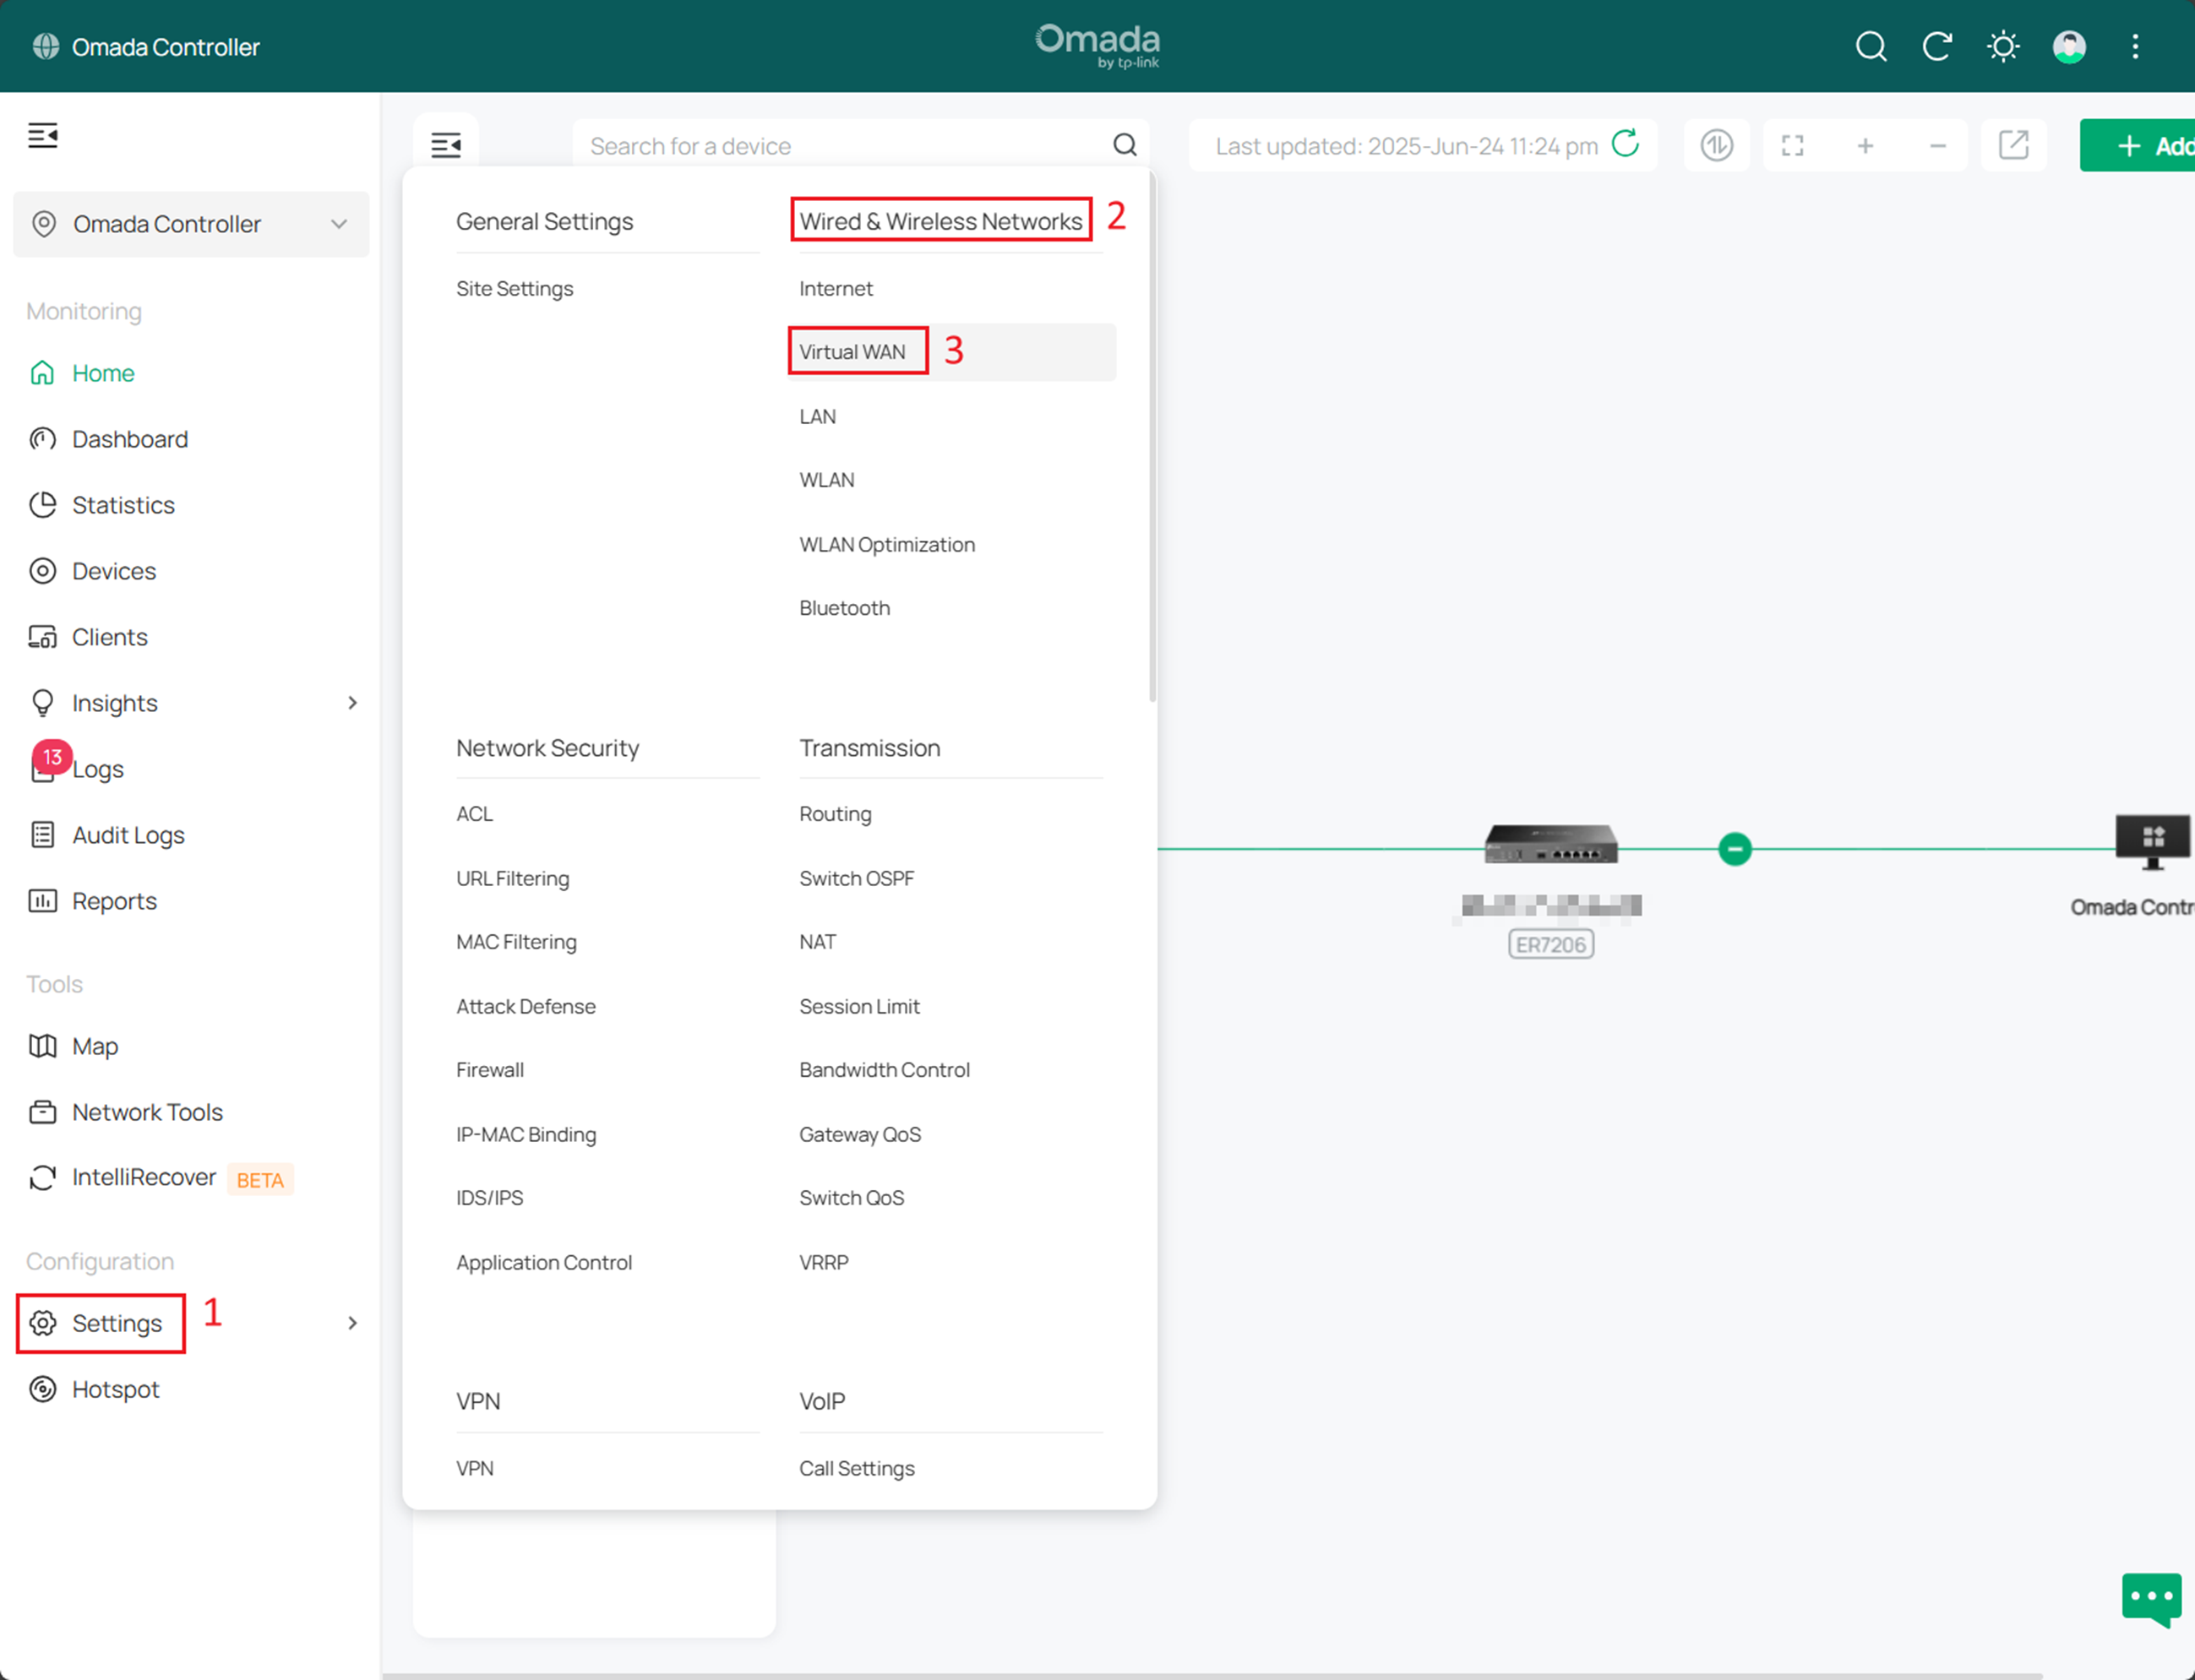This screenshot has width=2195, height=1680.
Task: Click the Omada Controller monitor device icon
Action: (2153, 842)
